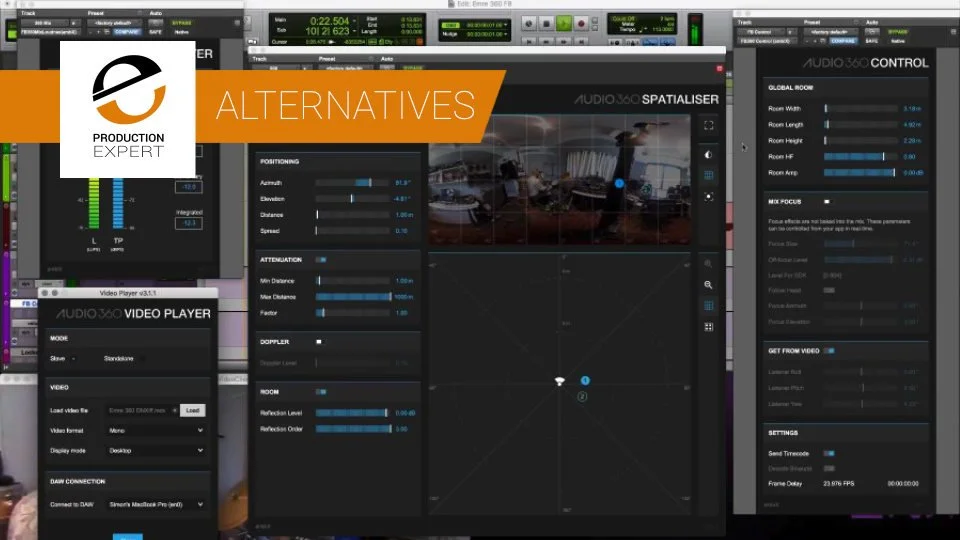Viewport: 960px width, 540px height.
Task: Click Bypass in the Spatialiser plugin header
Action: 413,68
